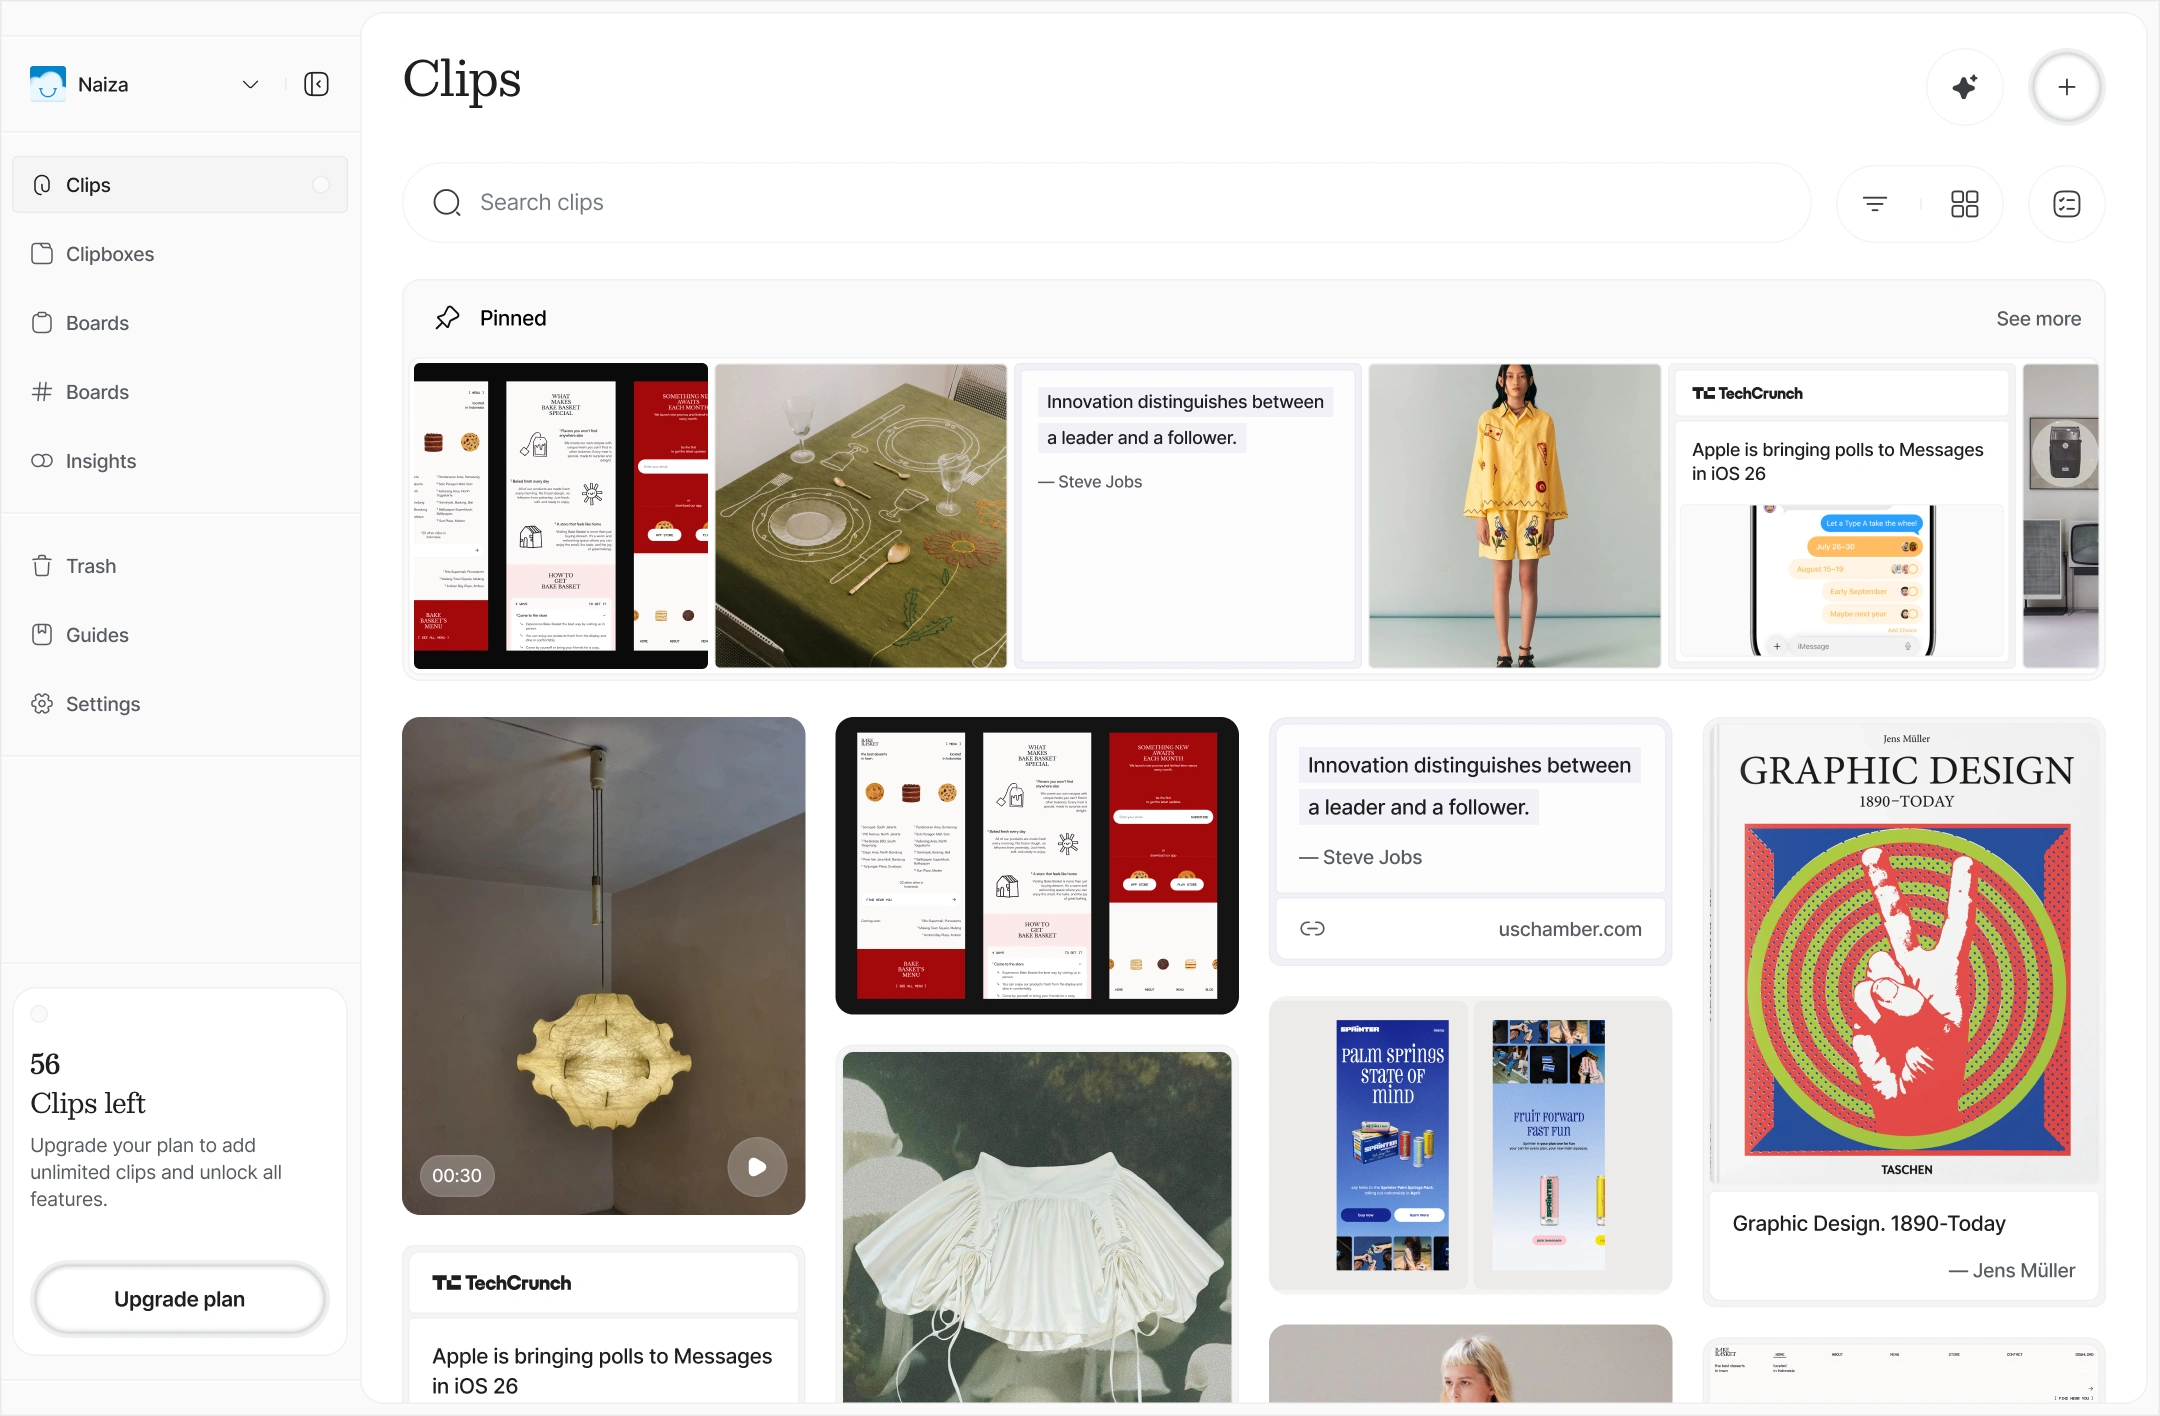Image resolution: width=2160 pixels, height=1416 pixels.
Task: Open the AI assistant sparkle icon
Action: pyautogui.click(x=1963, y=87)
